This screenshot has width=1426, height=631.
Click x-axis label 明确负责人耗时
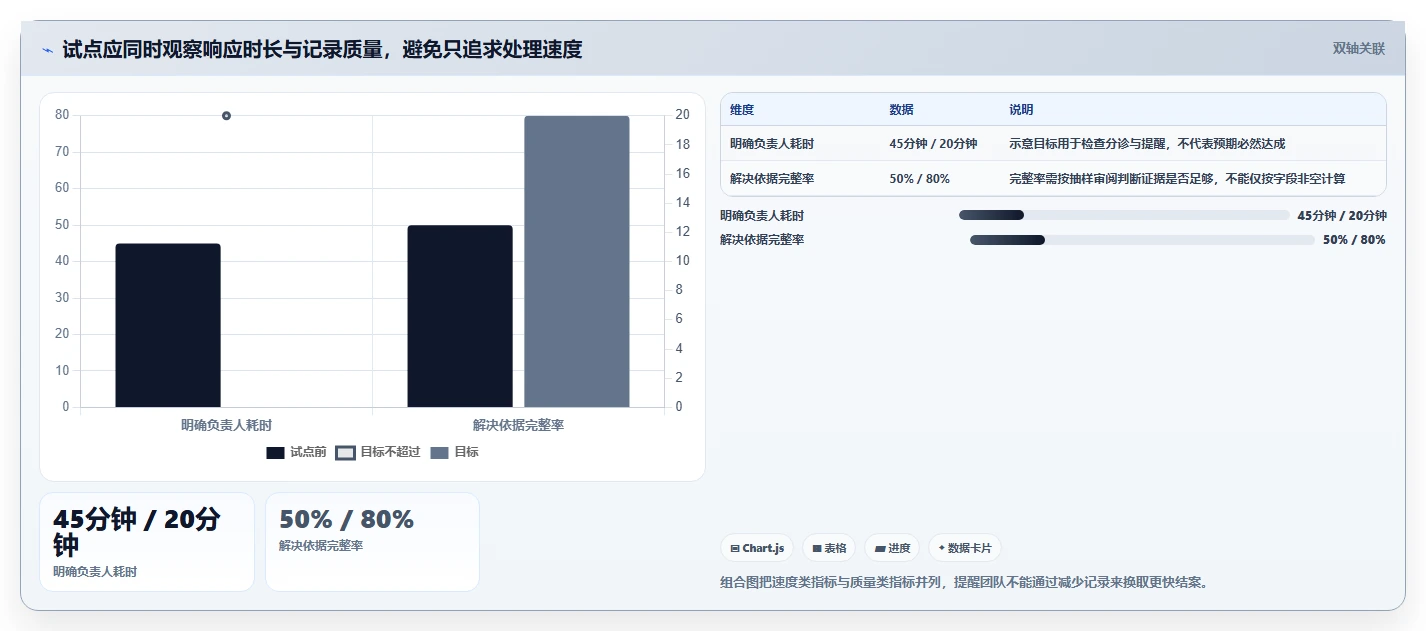pos(226,425)
